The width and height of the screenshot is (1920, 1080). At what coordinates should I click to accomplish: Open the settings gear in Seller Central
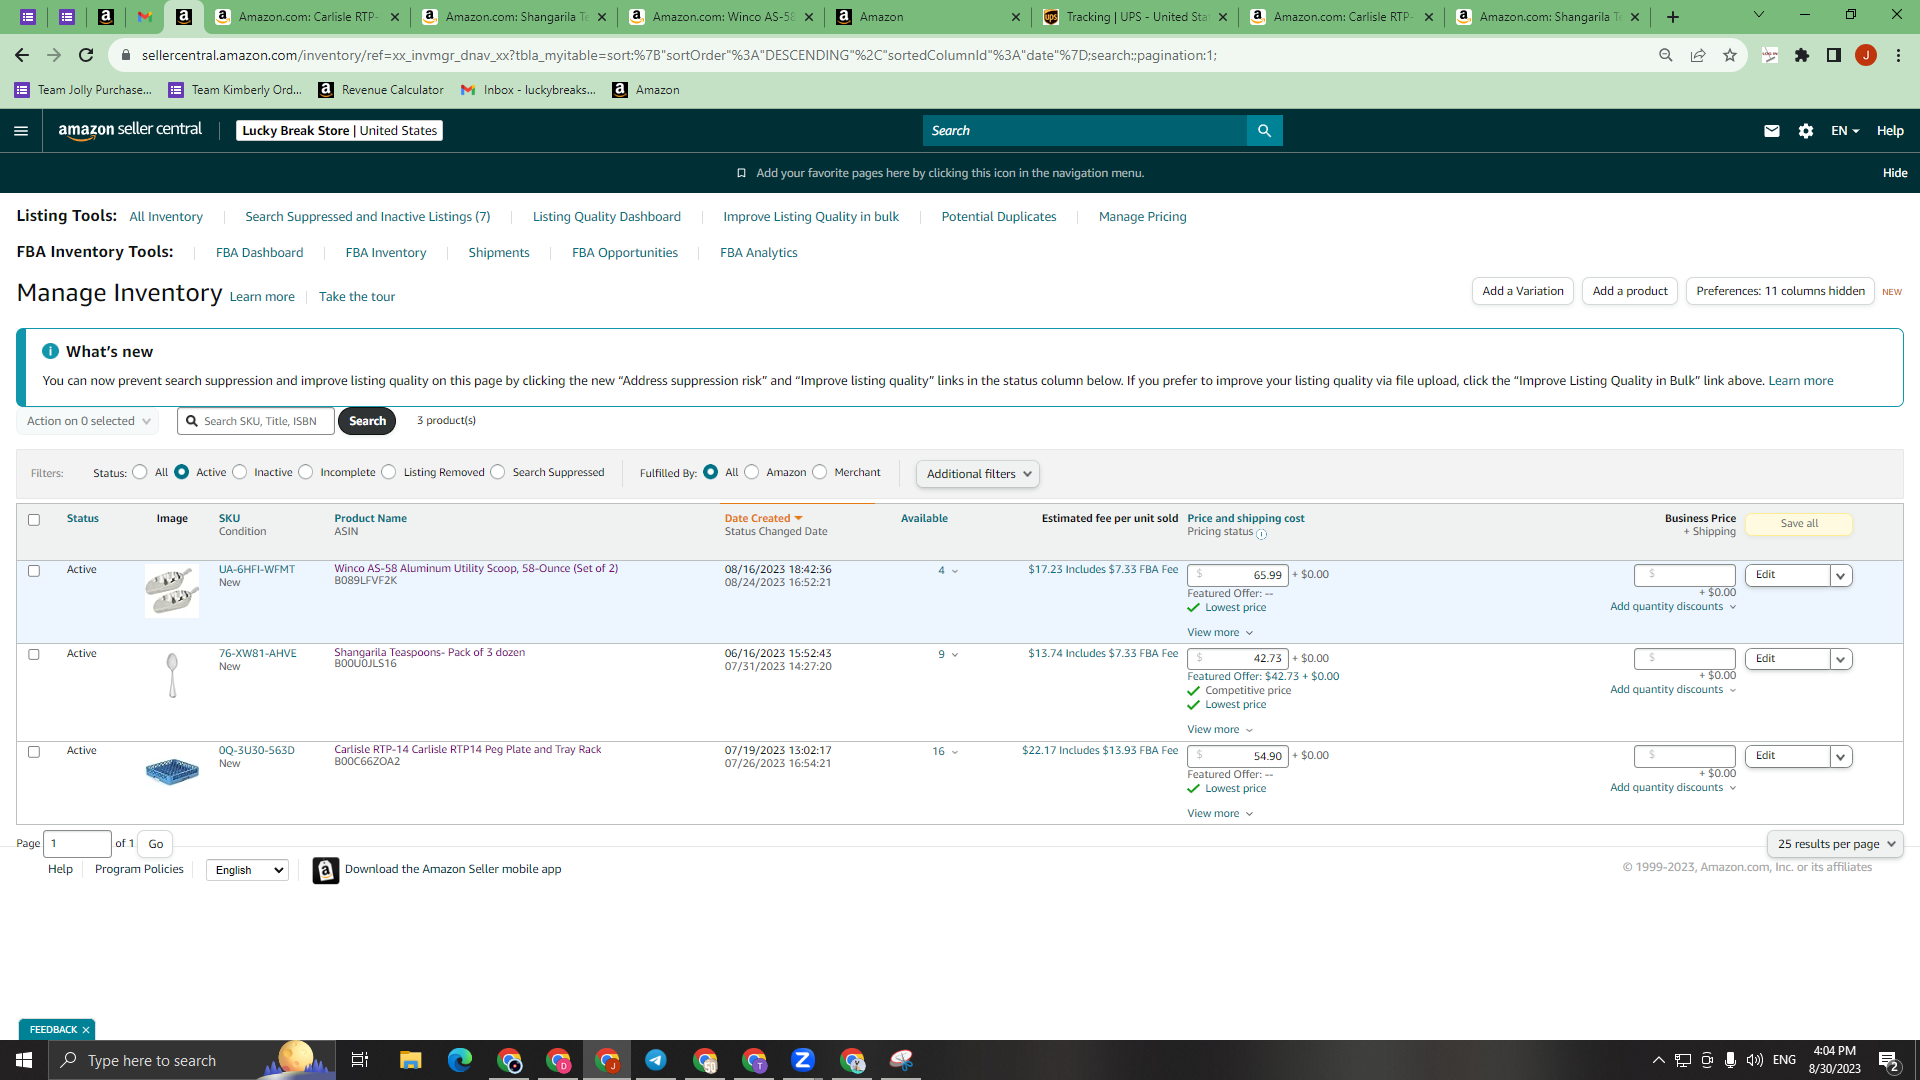(1806, 131)
